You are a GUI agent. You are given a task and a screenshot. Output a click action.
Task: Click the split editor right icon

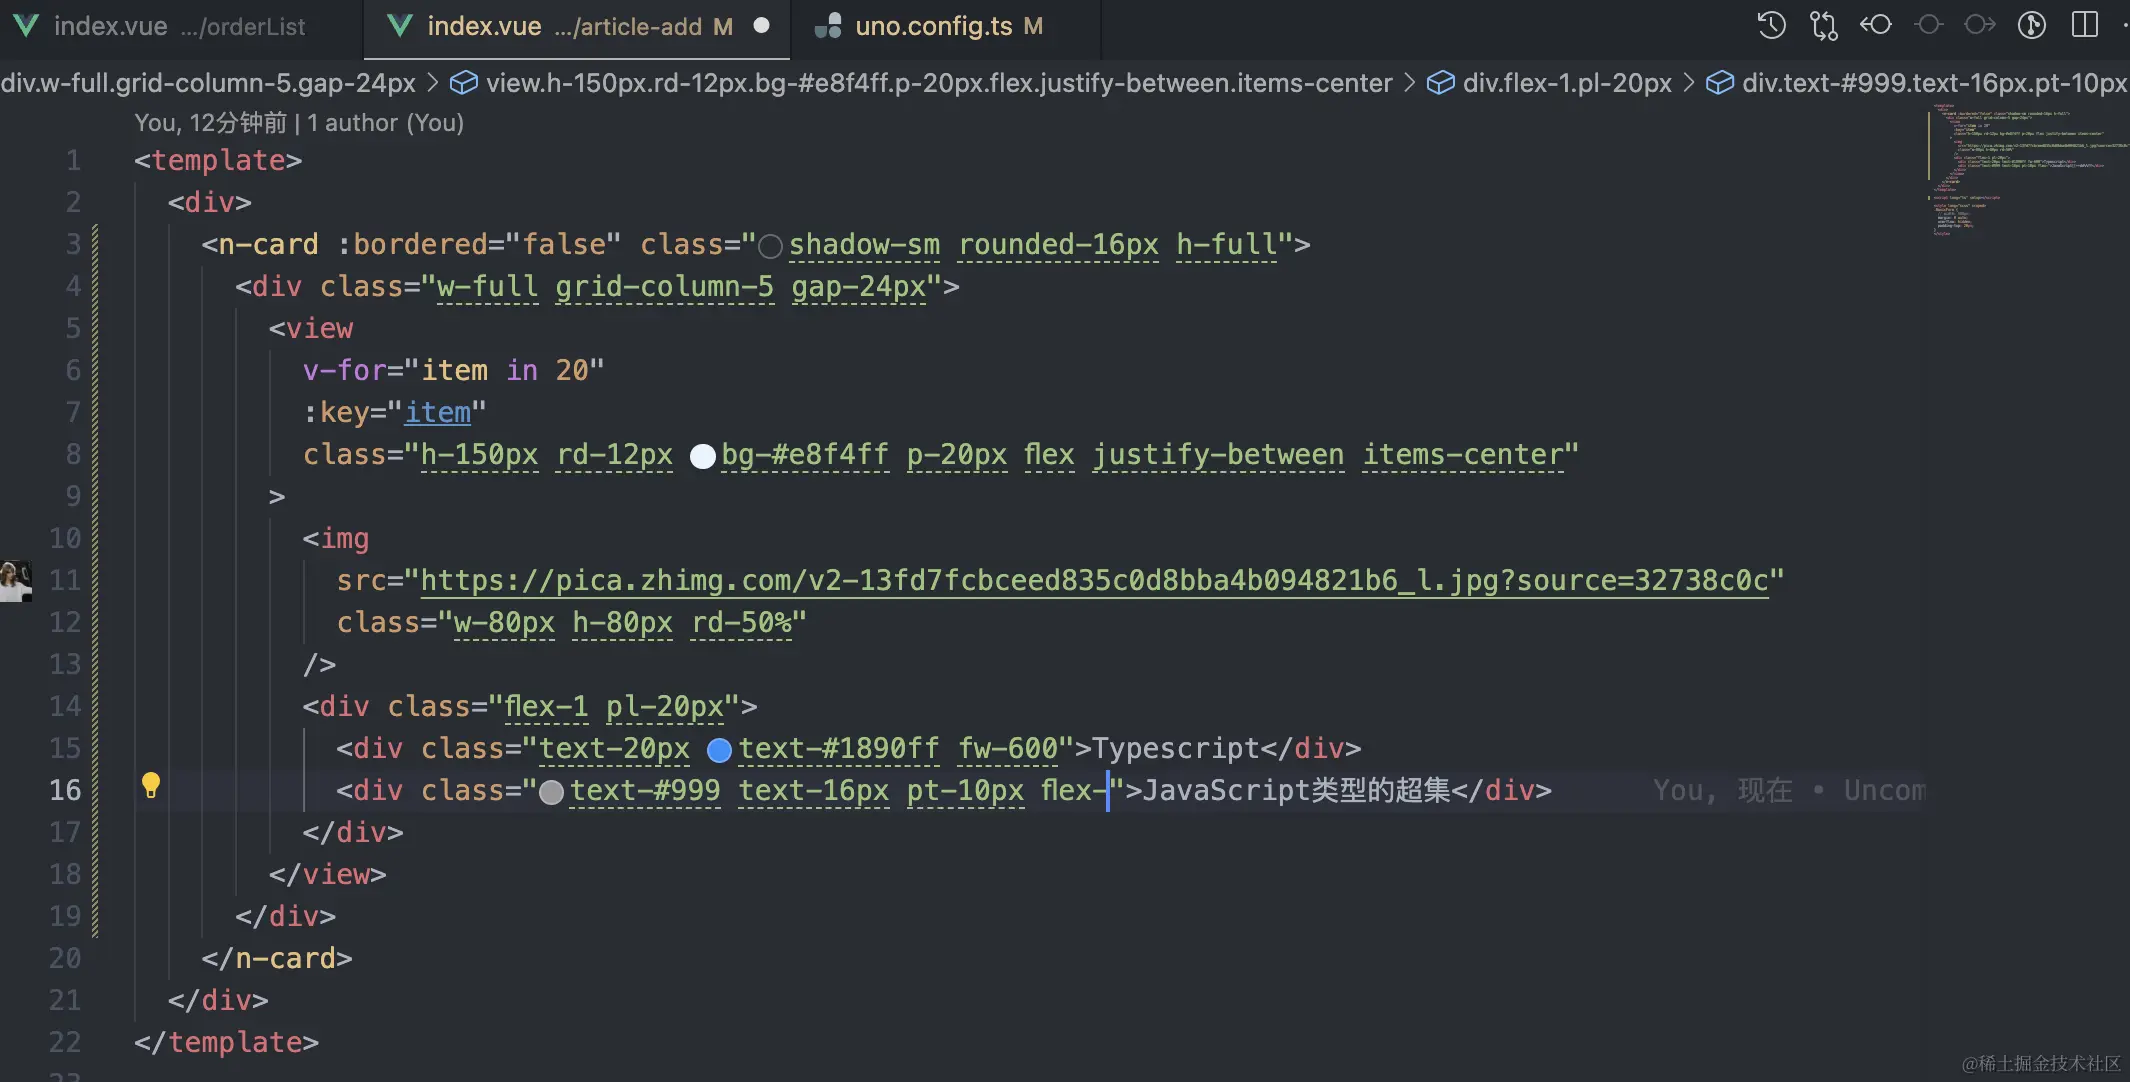pyautogui.click(x=2085, y=25)
